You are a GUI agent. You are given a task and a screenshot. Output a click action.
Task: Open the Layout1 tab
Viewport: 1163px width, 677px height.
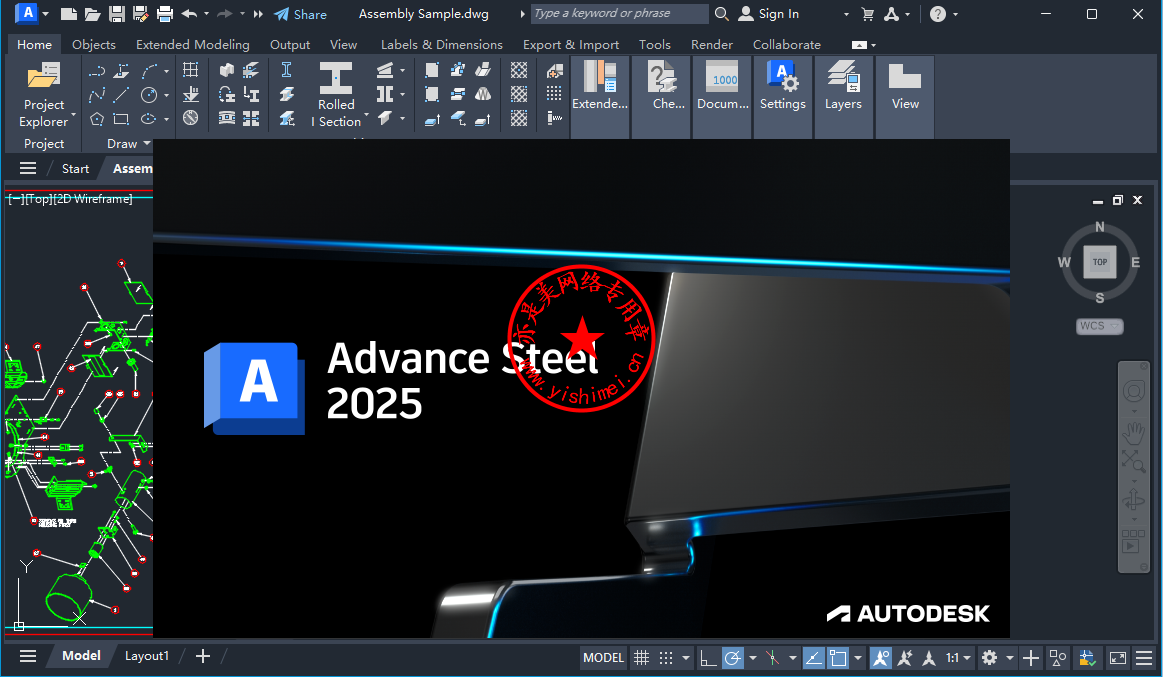[146, 655]
